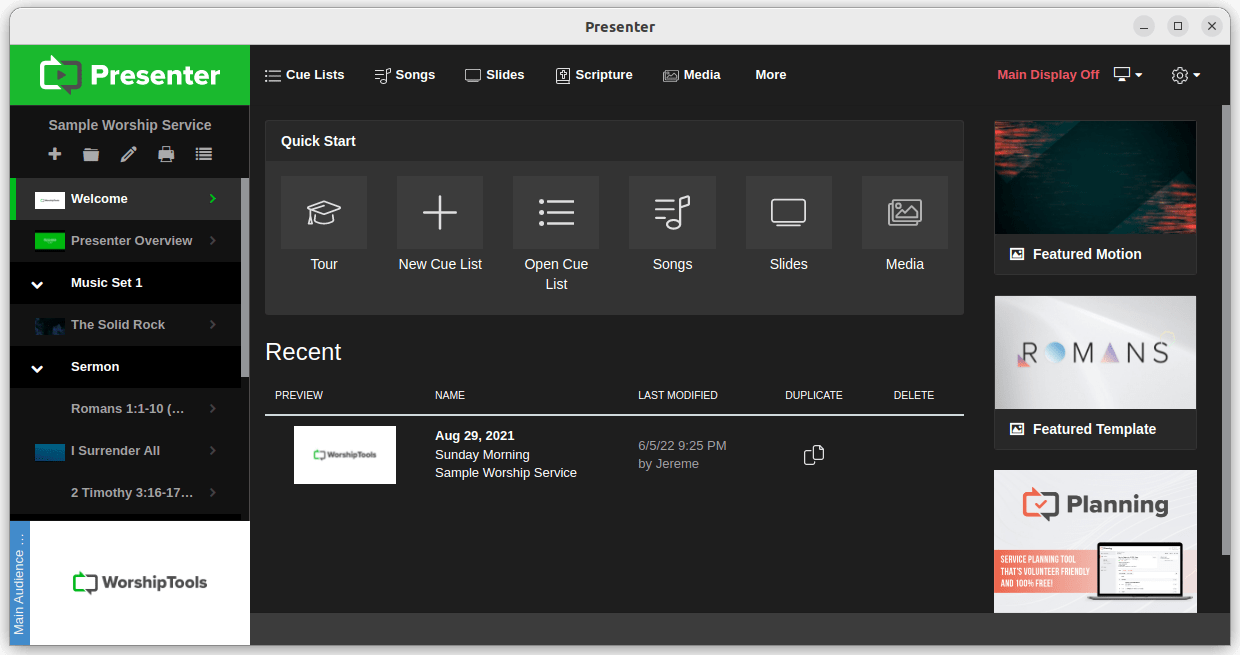Launch the Tour from Quick Start
The height and width of the screenshot is (655, 1240).
click(x=324, y=225)
